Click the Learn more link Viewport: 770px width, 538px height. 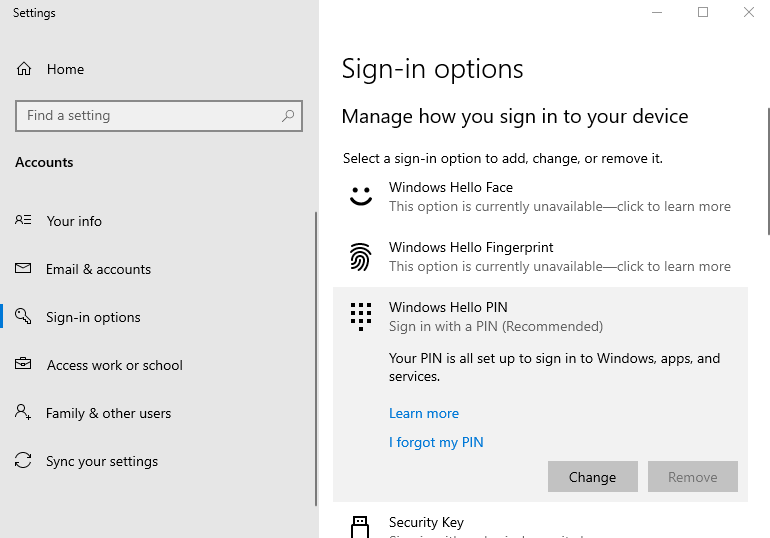[x=424, y=413]
